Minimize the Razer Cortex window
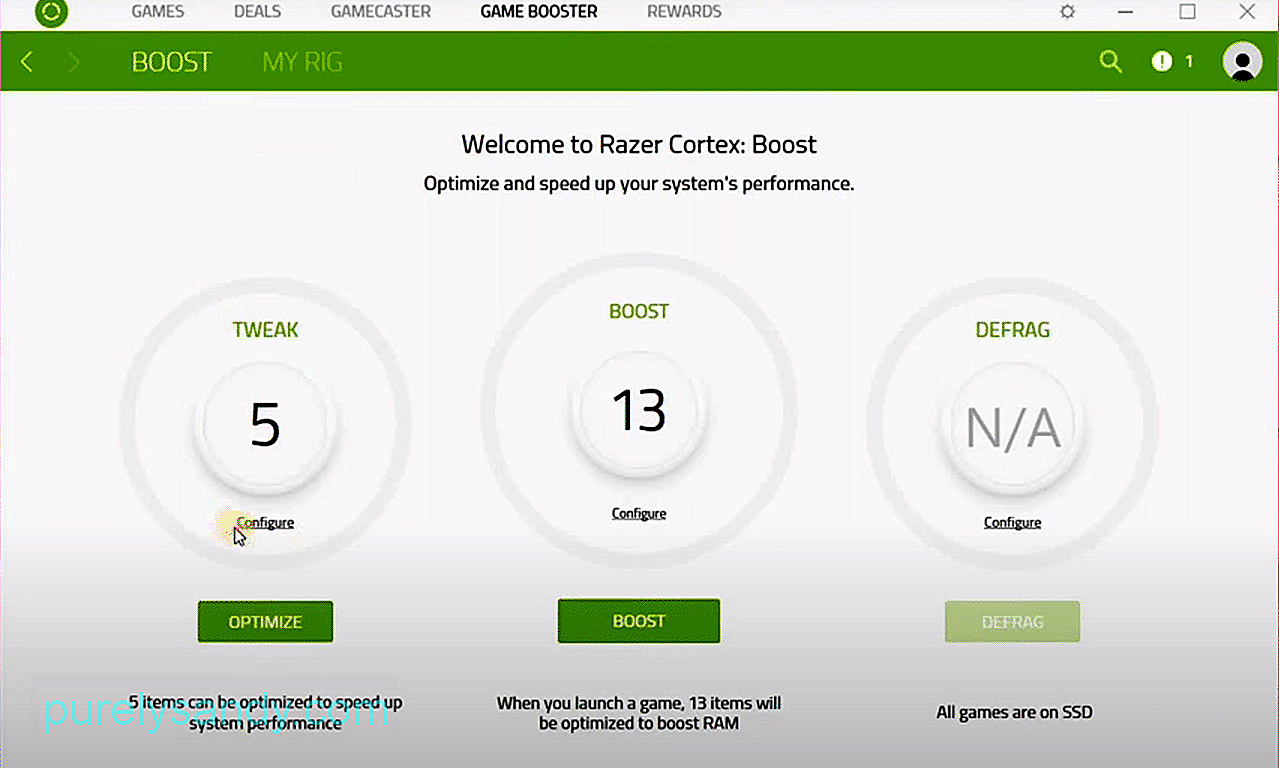This screenshot has height=768, width=1279. click(1128, 12)
